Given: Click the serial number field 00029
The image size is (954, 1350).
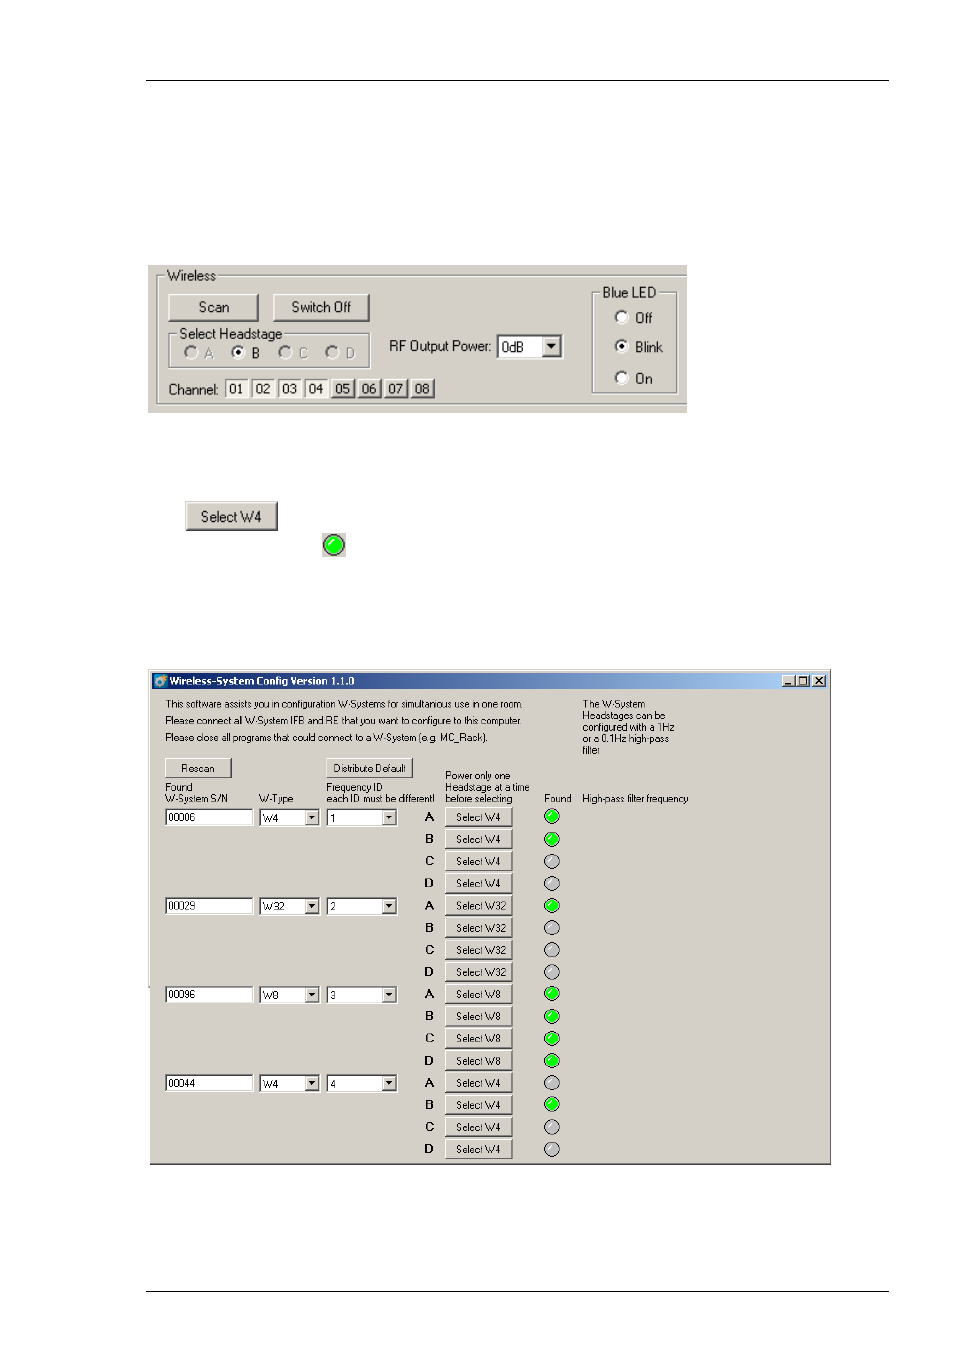Looking at the screenshot, I should tap(209, 906).
